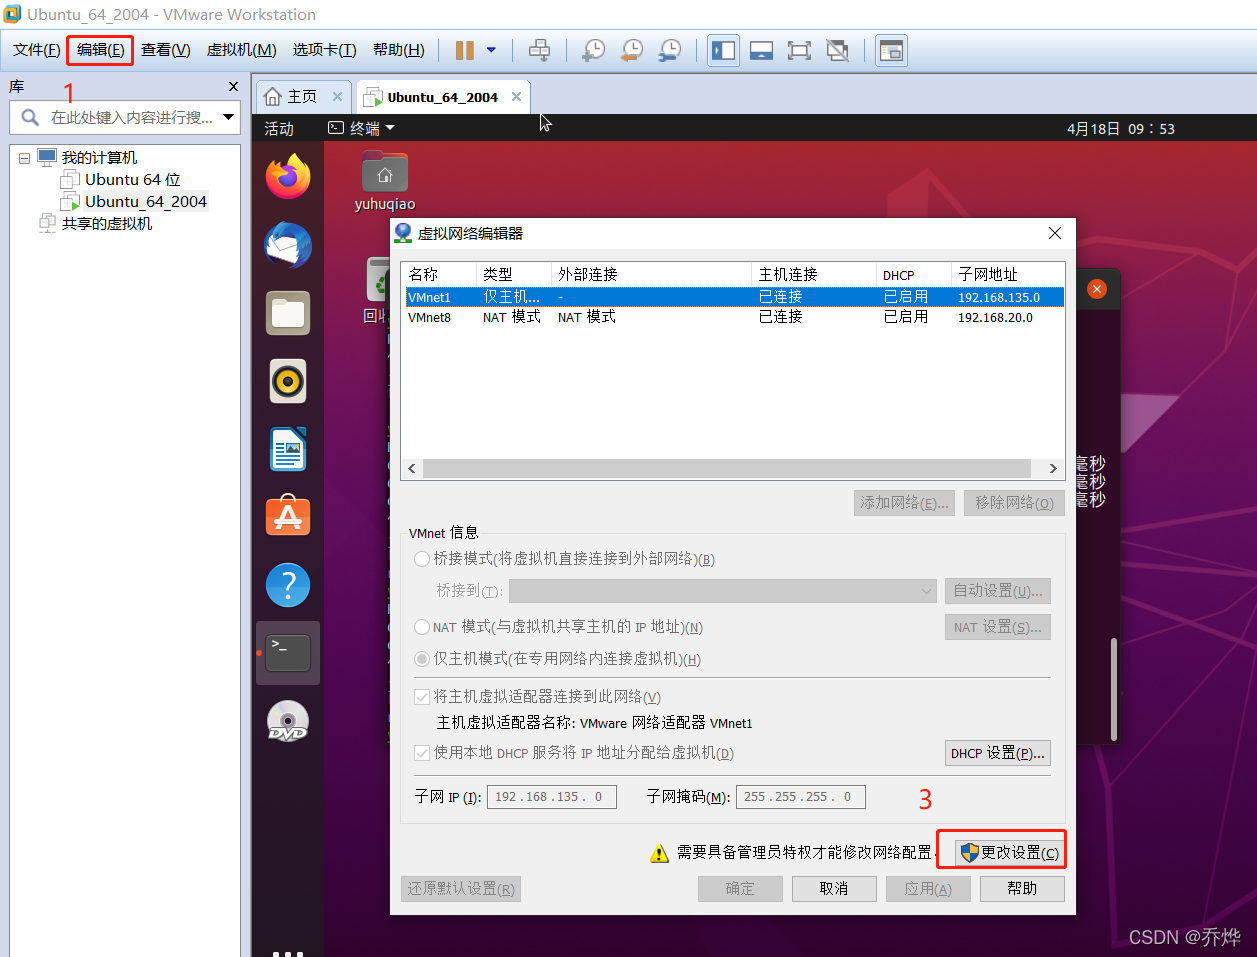The height and width of the screenshot is (957, 1257).
Task: Open Ubuntu Software store dock icon
Action: [288, 517]
